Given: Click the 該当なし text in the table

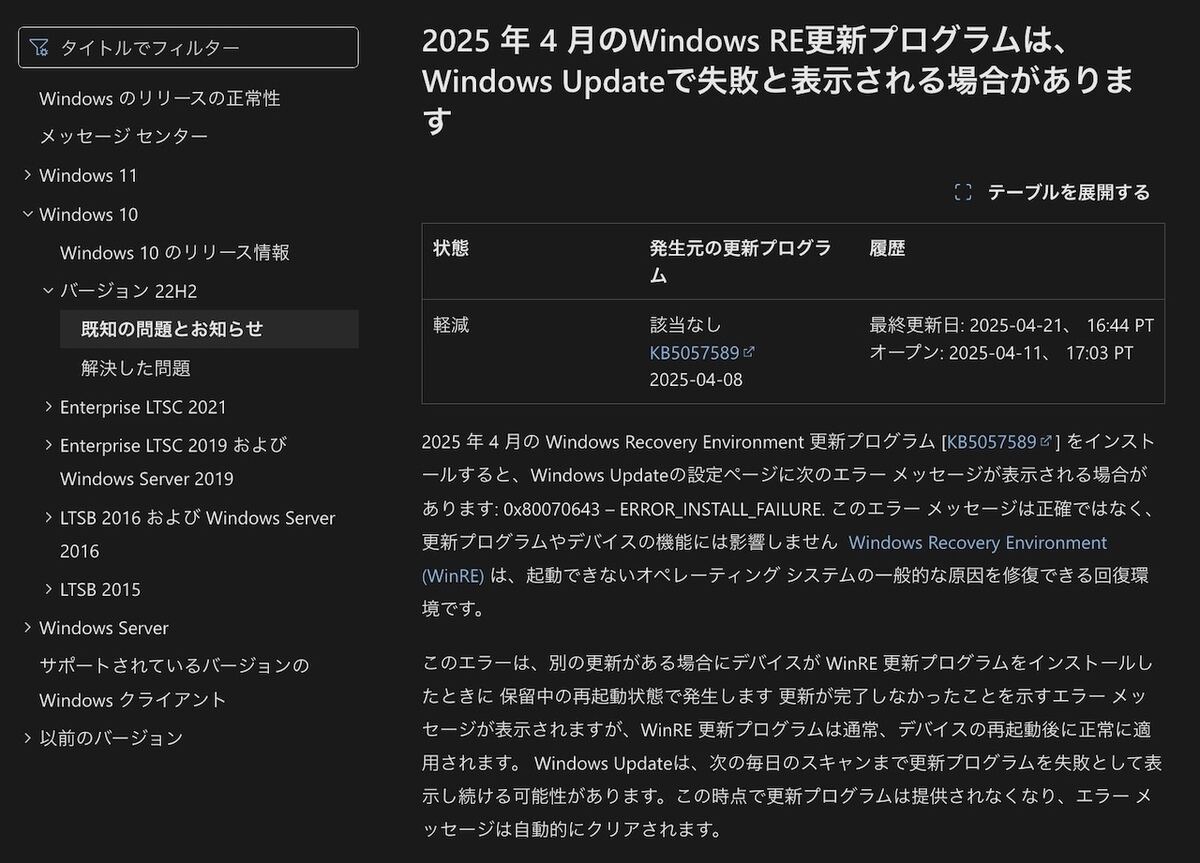Looking at the screenshot, I should [686, 325].
